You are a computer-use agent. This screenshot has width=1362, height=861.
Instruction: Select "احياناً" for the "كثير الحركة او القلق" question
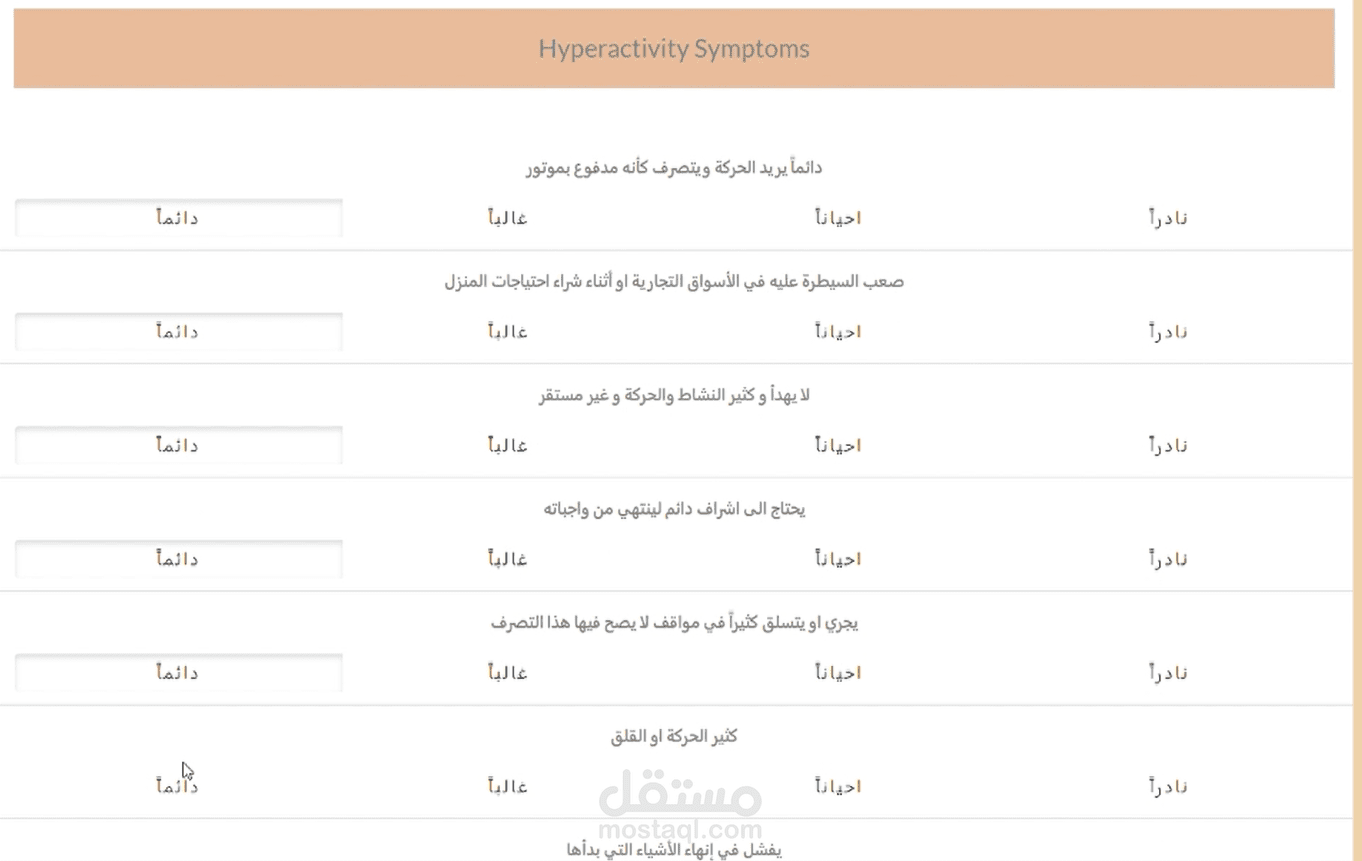tap(838, 786)
